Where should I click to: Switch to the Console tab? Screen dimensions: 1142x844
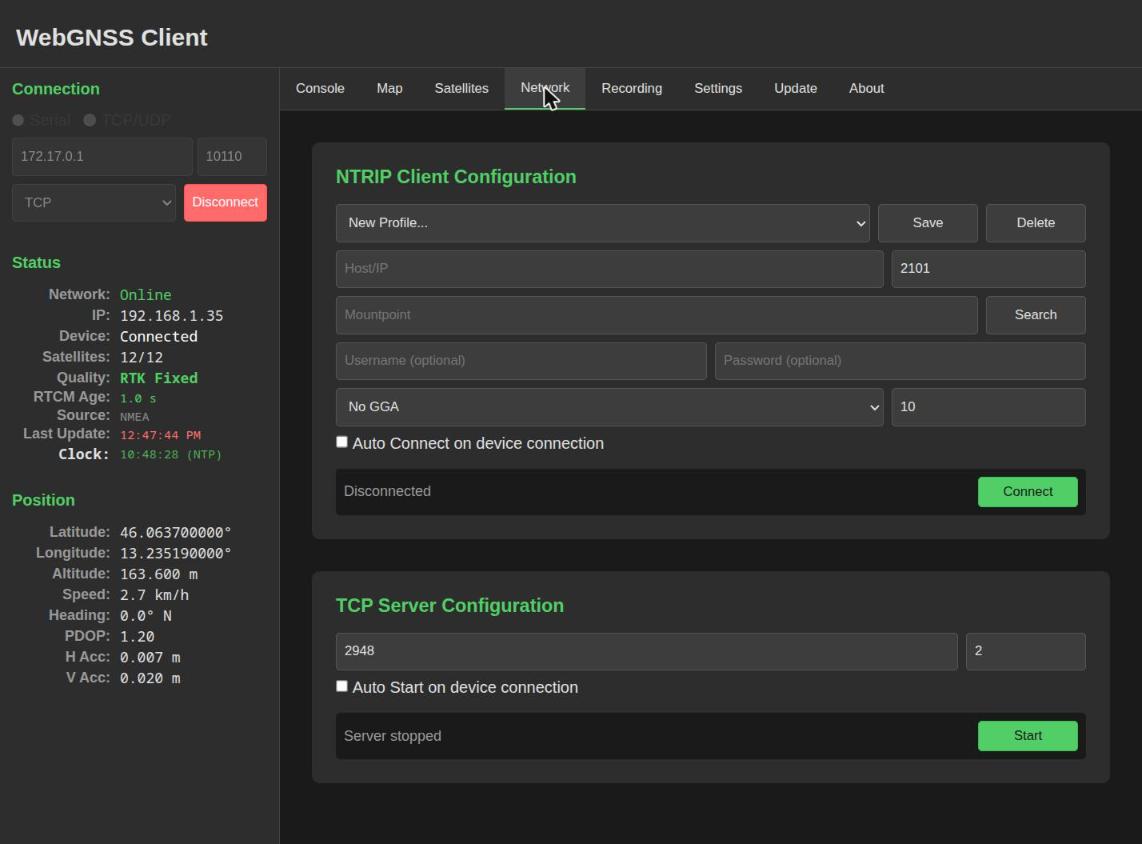[320, 88]
